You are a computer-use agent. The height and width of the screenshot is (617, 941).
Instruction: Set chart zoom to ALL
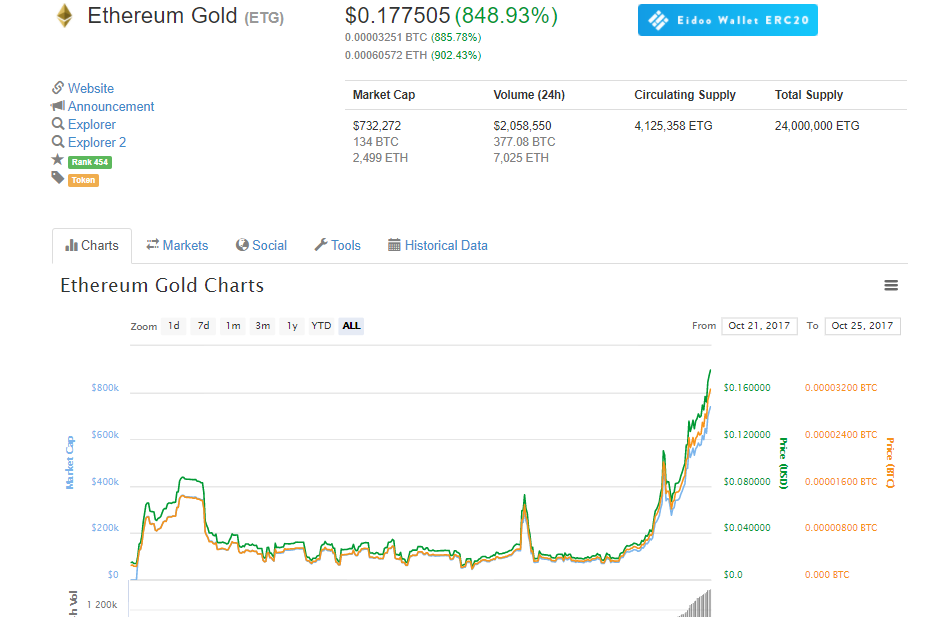[x=351, y=326]
